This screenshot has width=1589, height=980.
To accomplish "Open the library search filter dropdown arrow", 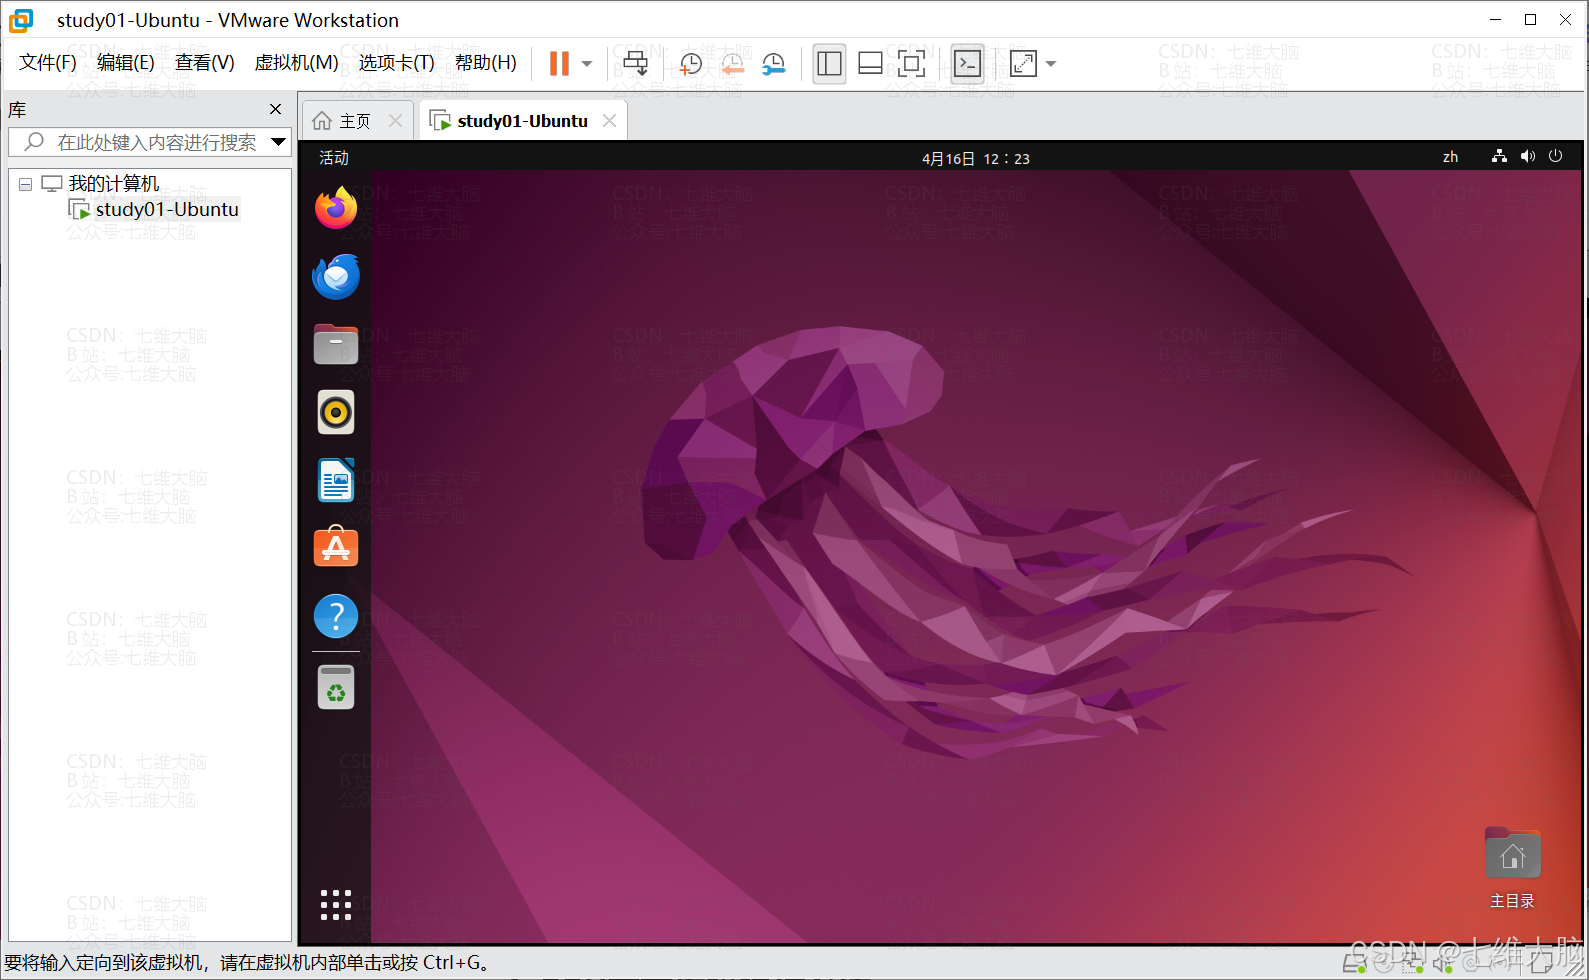I will tap(279, 142).
